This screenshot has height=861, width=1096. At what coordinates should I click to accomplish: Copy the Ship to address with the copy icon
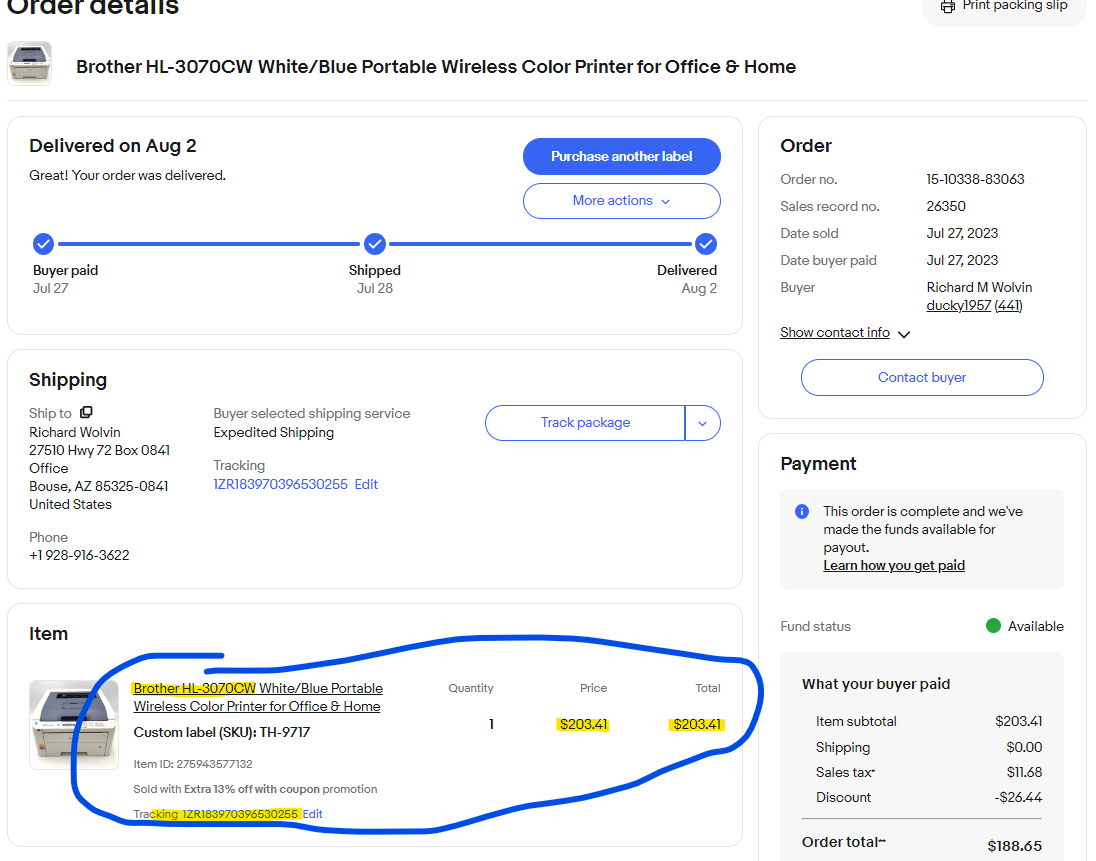click(86, 412)
